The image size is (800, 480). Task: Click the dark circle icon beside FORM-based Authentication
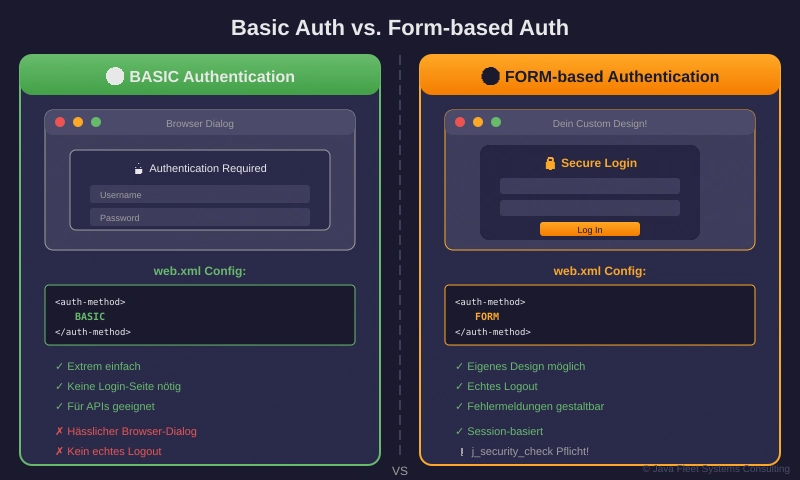coord(490,76)
